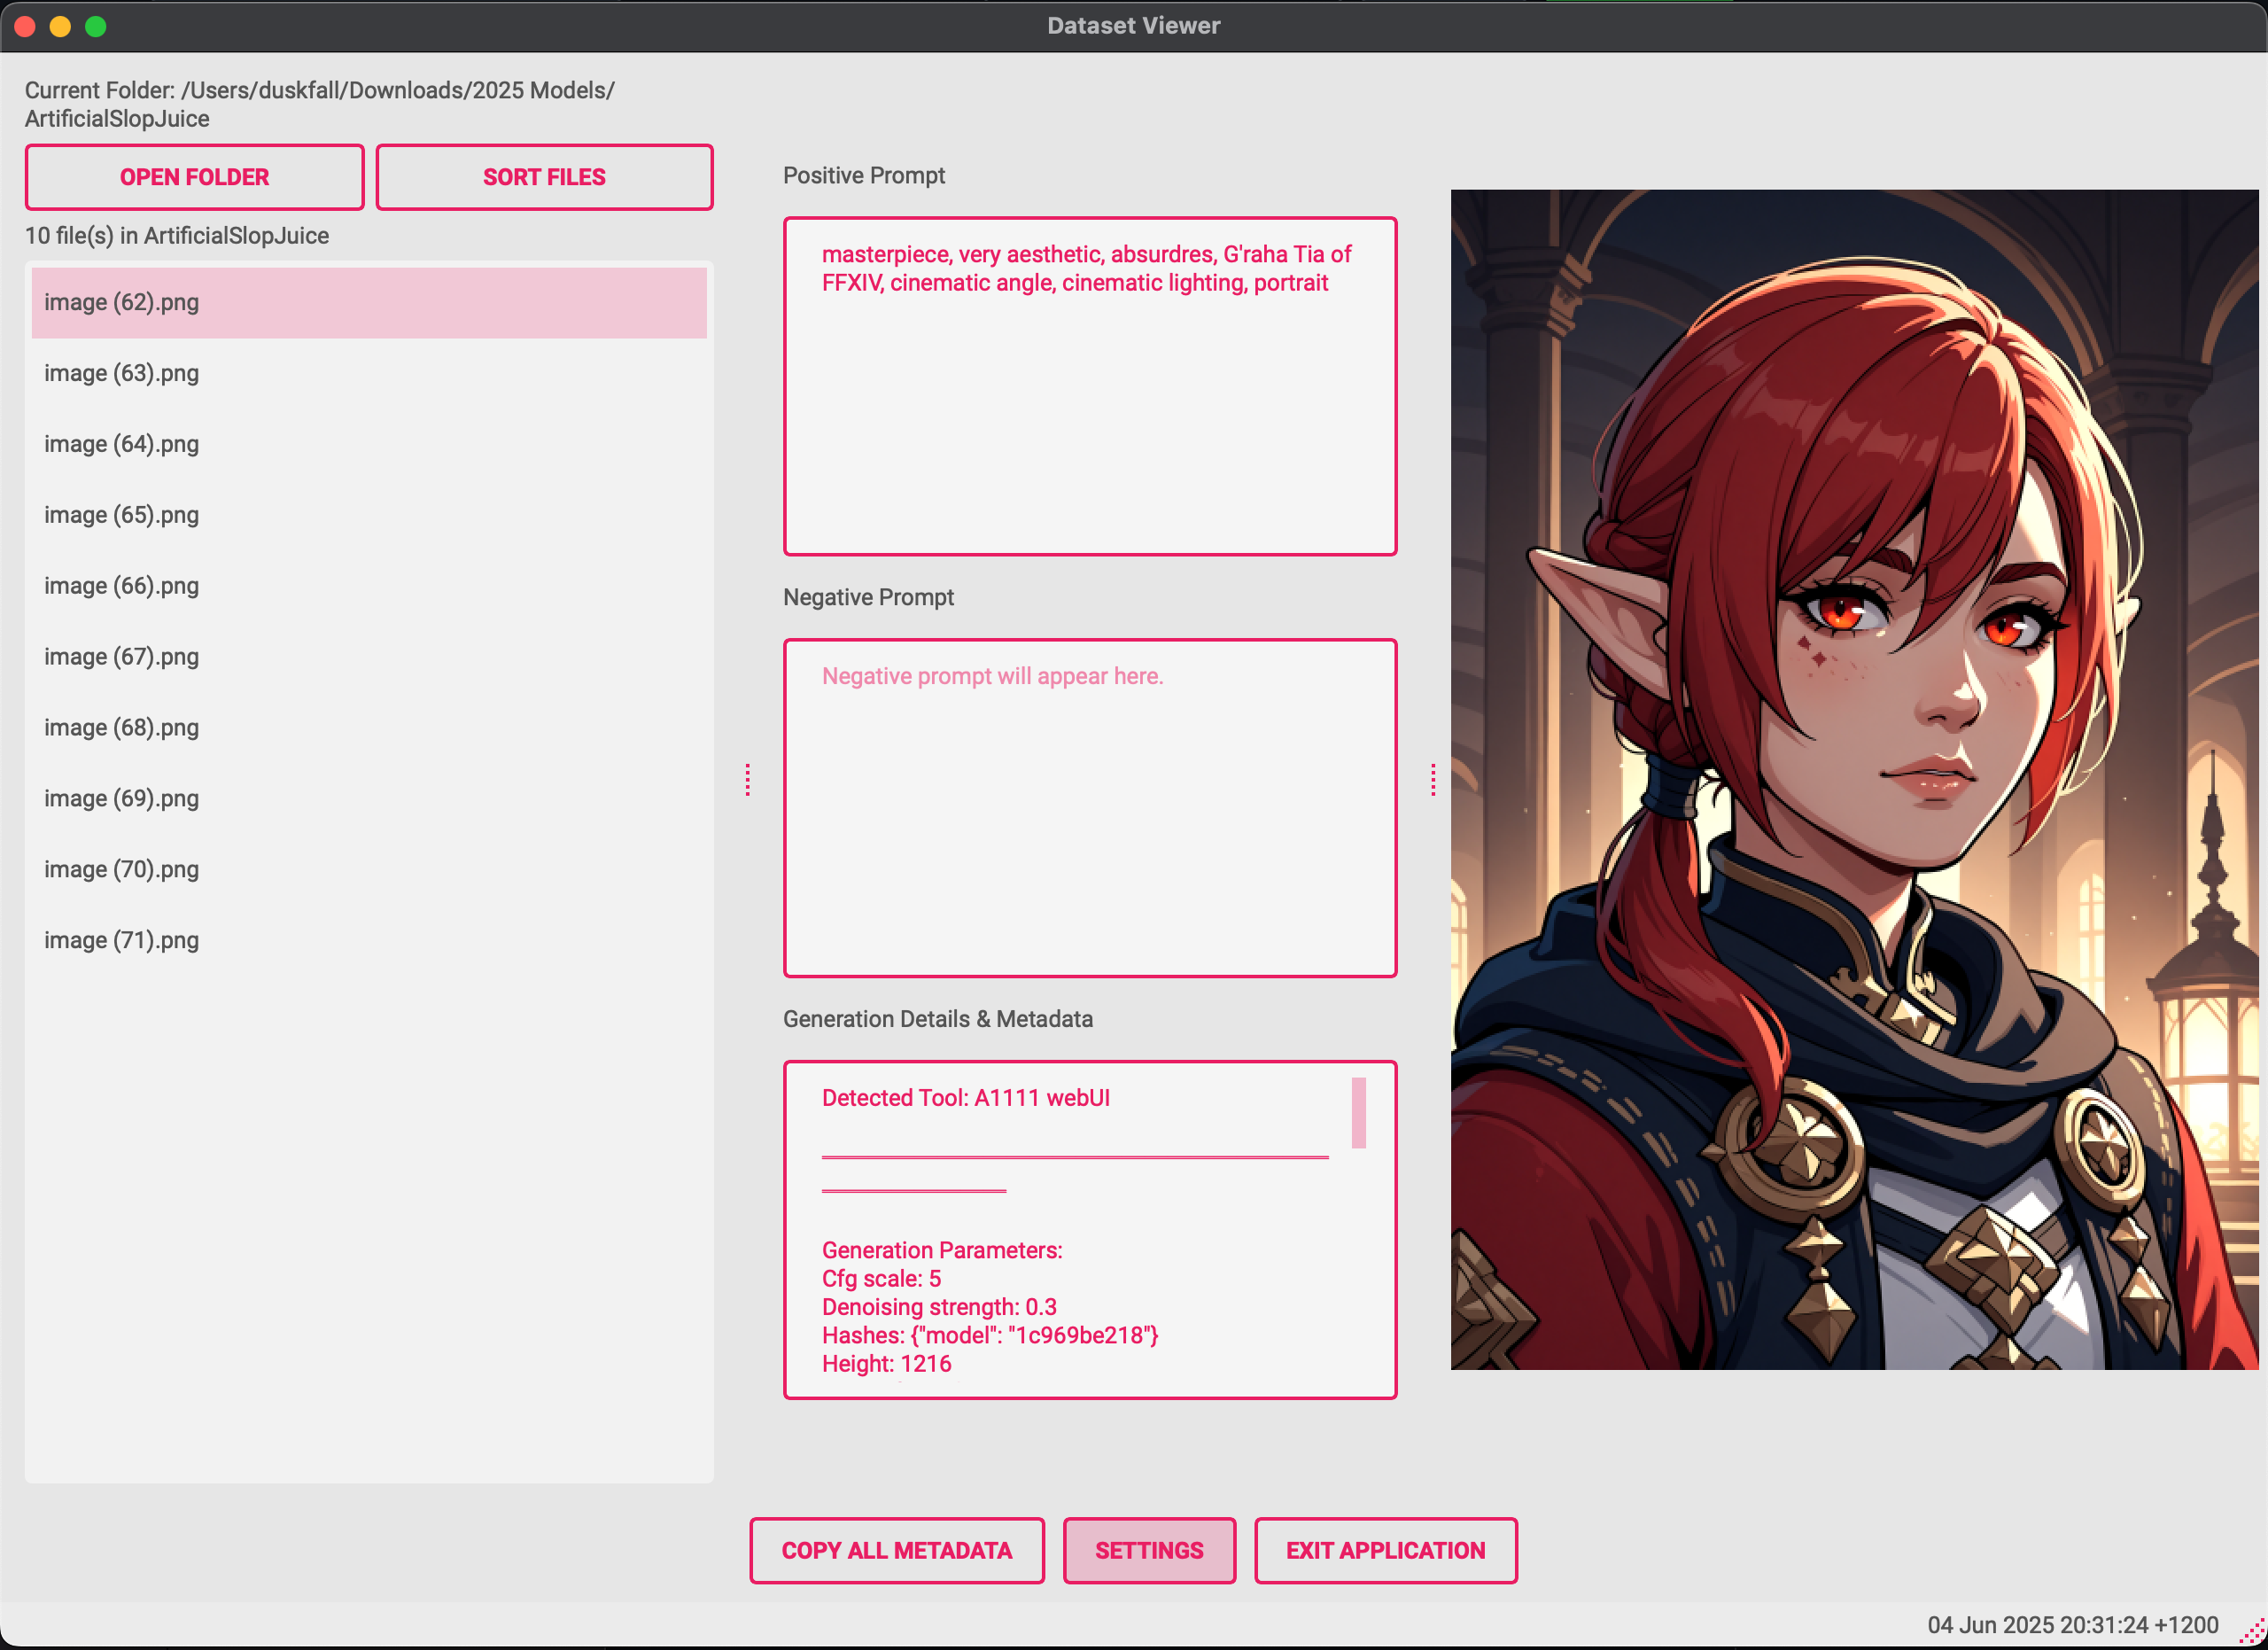Choose image (70).png file

point(122,870)
